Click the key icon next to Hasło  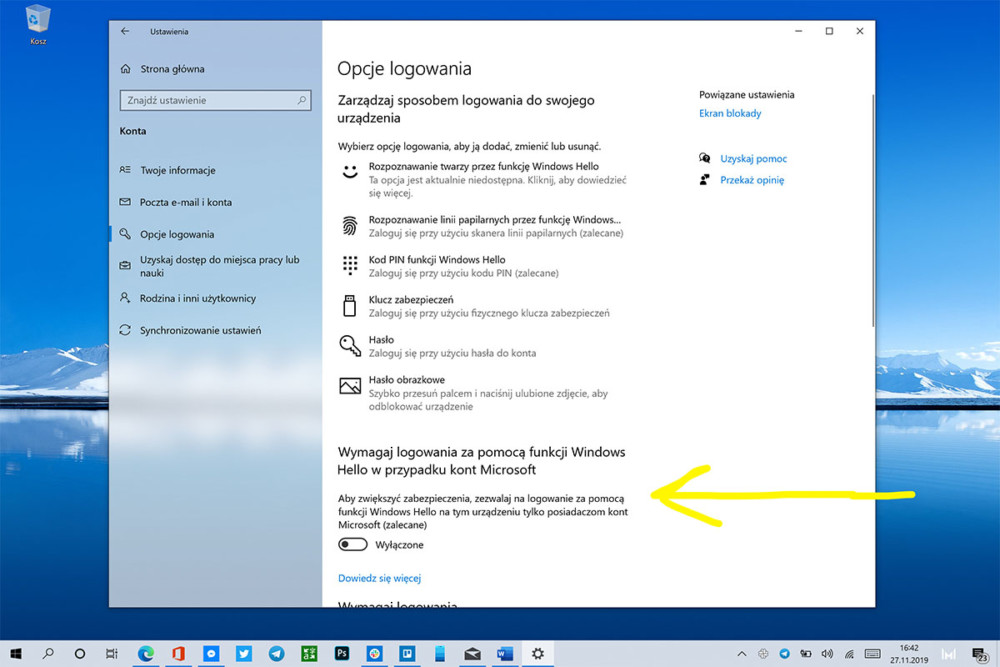(349, 346)
